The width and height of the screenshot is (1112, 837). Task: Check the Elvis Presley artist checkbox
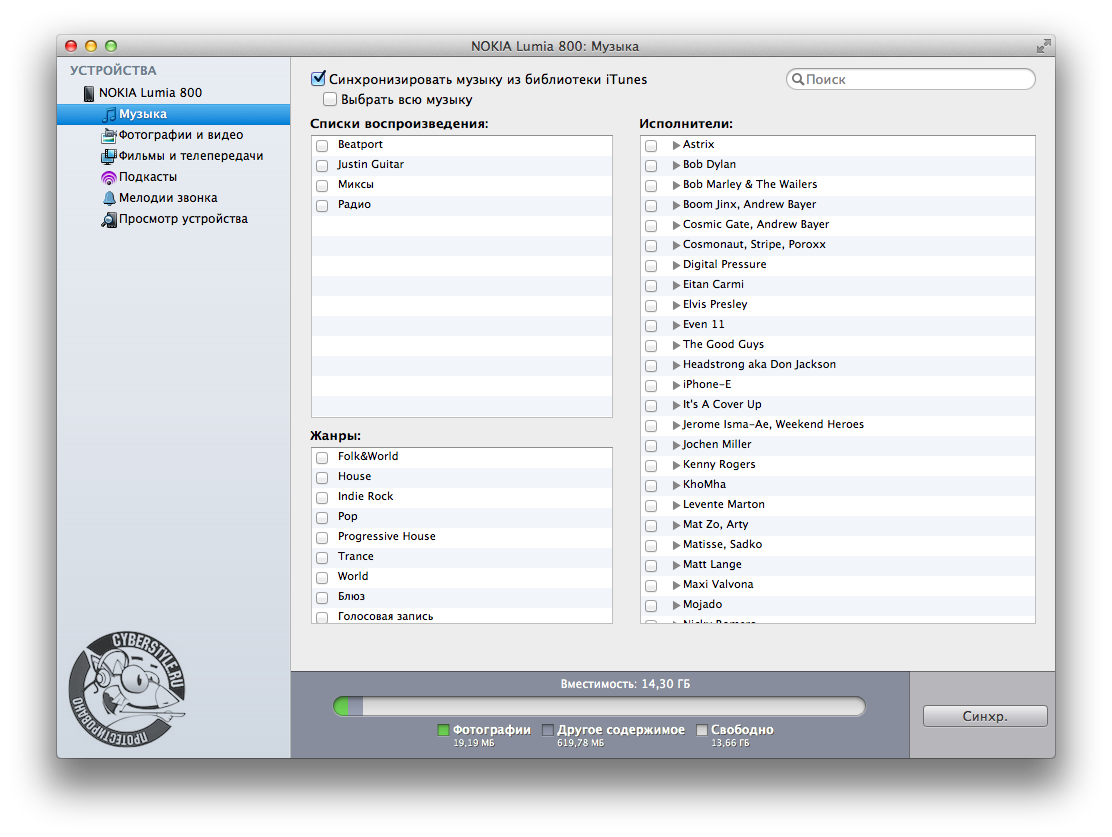coord(651,306)
